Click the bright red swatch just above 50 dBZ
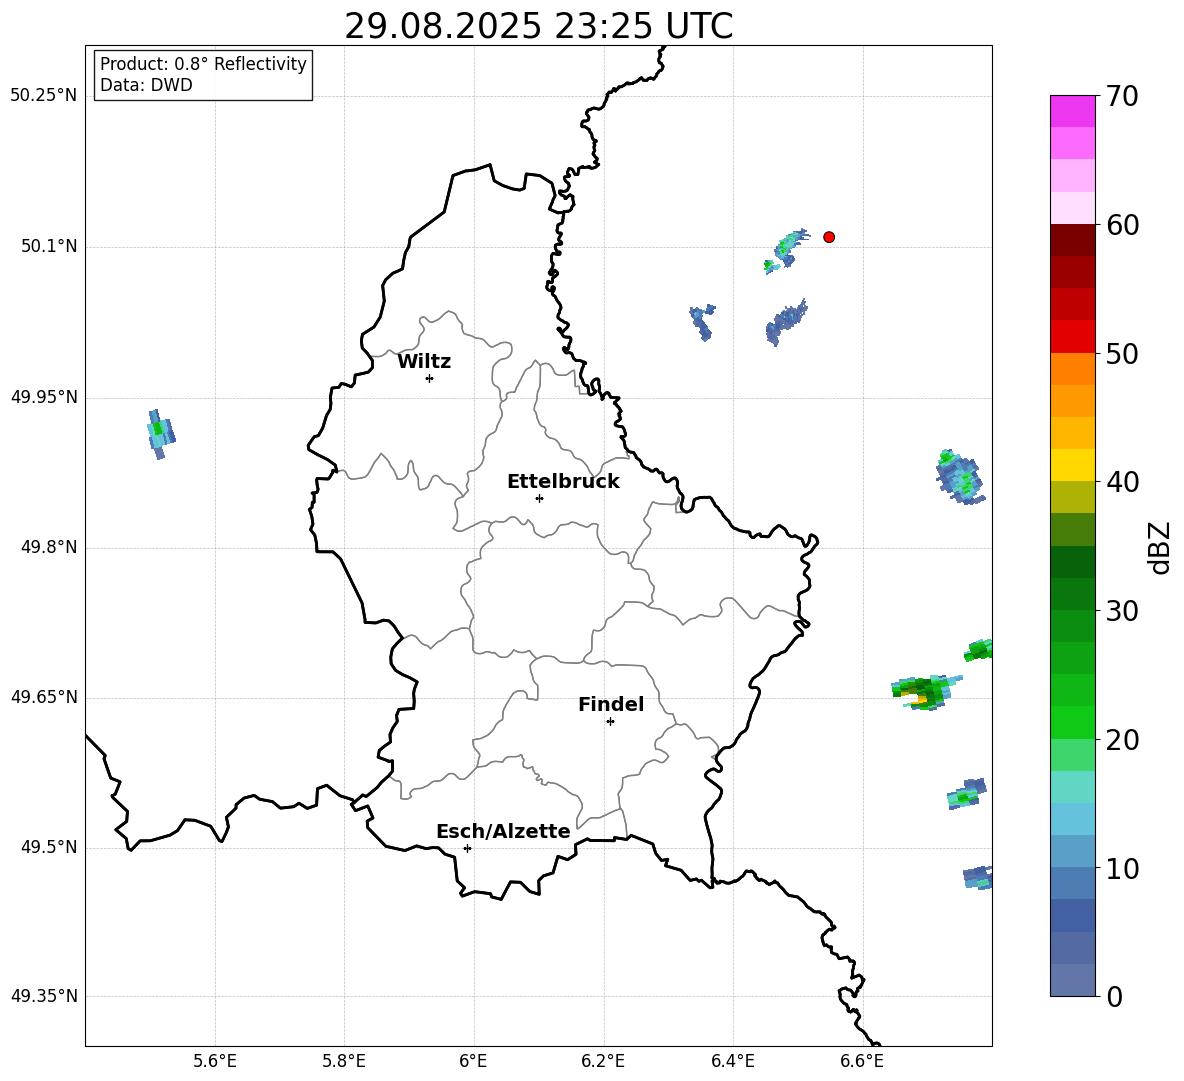 (x=1072, y=337)
